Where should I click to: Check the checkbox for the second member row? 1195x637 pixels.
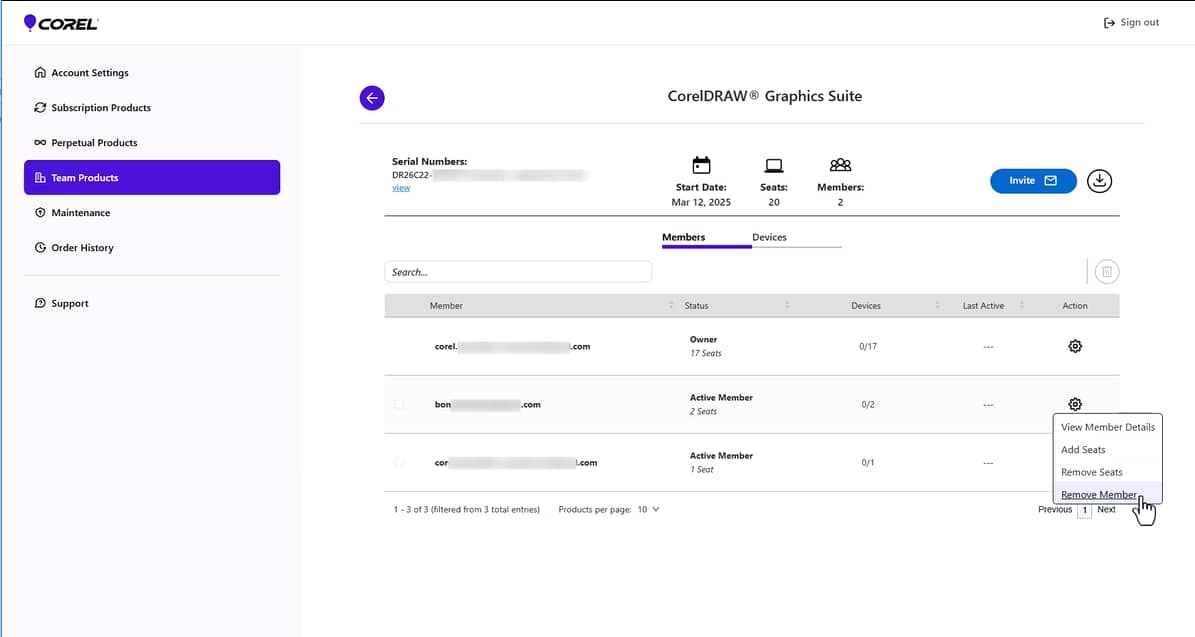tap(400, 404)
